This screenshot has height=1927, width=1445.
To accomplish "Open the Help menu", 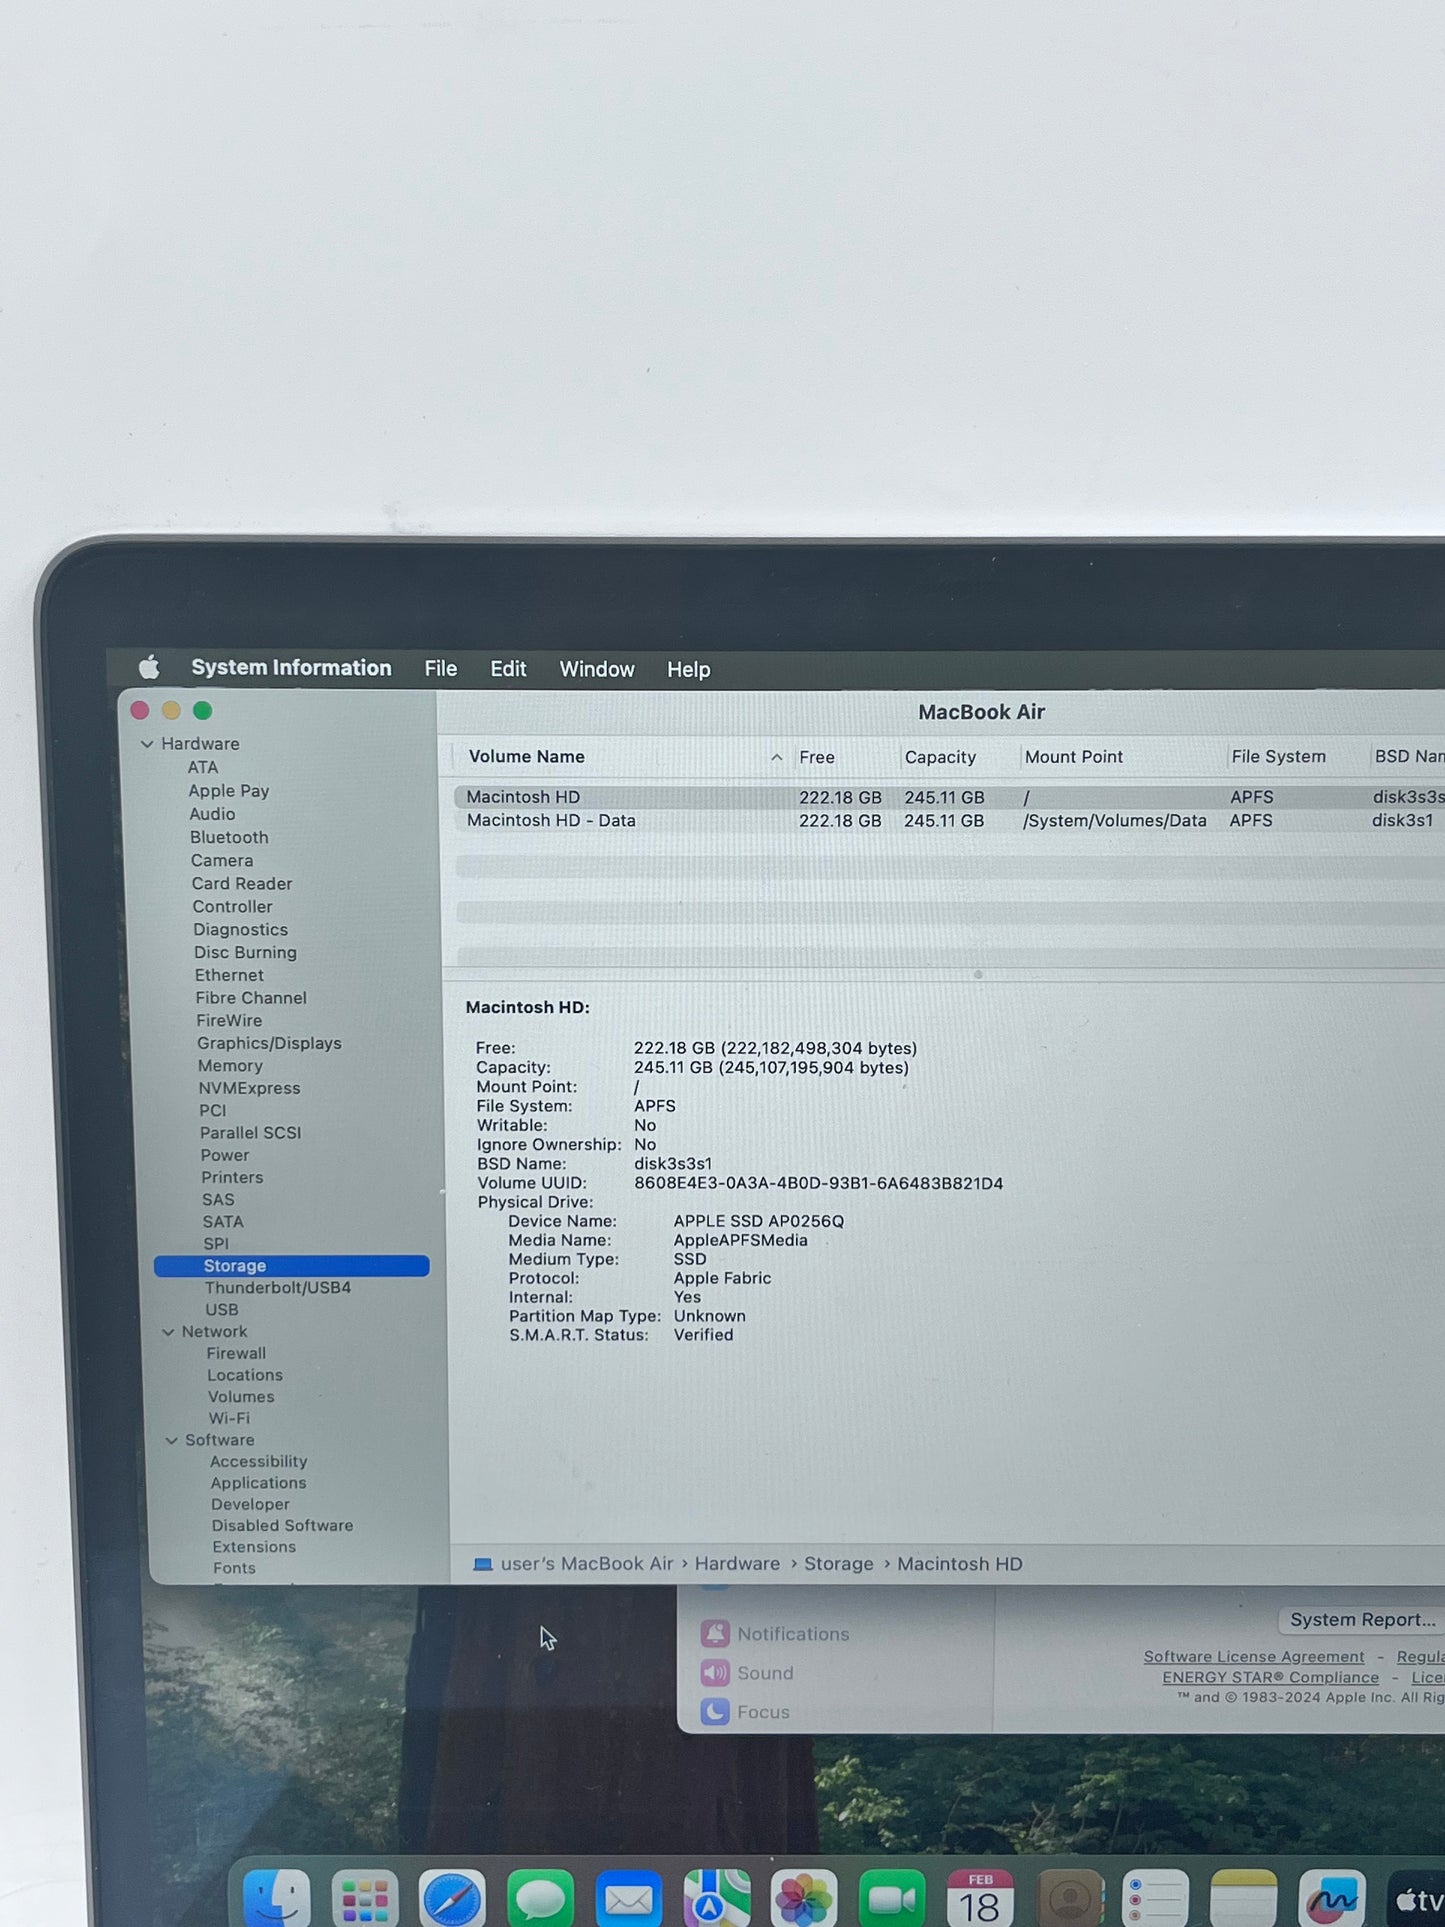I will tap(689, 670).
